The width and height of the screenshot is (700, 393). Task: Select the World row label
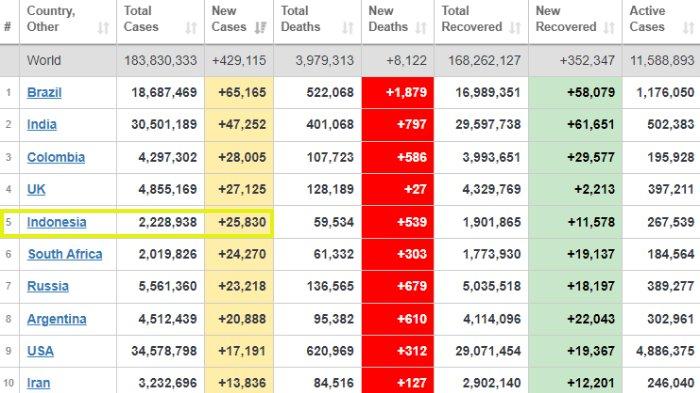tap(44, 60)
